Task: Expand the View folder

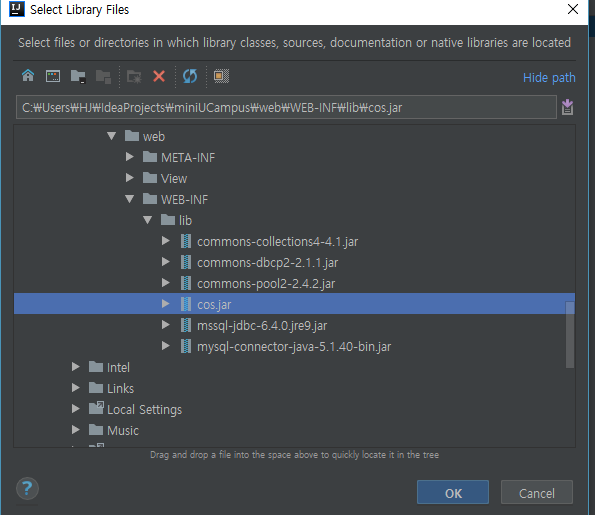Action: pyautogui.click(x=129, y=178)
